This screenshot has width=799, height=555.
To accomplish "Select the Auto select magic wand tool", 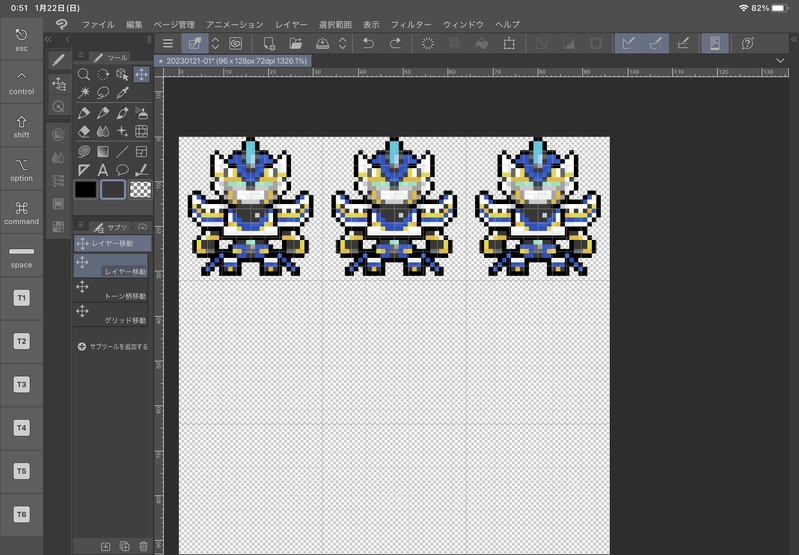I will (x=84, y=93).
